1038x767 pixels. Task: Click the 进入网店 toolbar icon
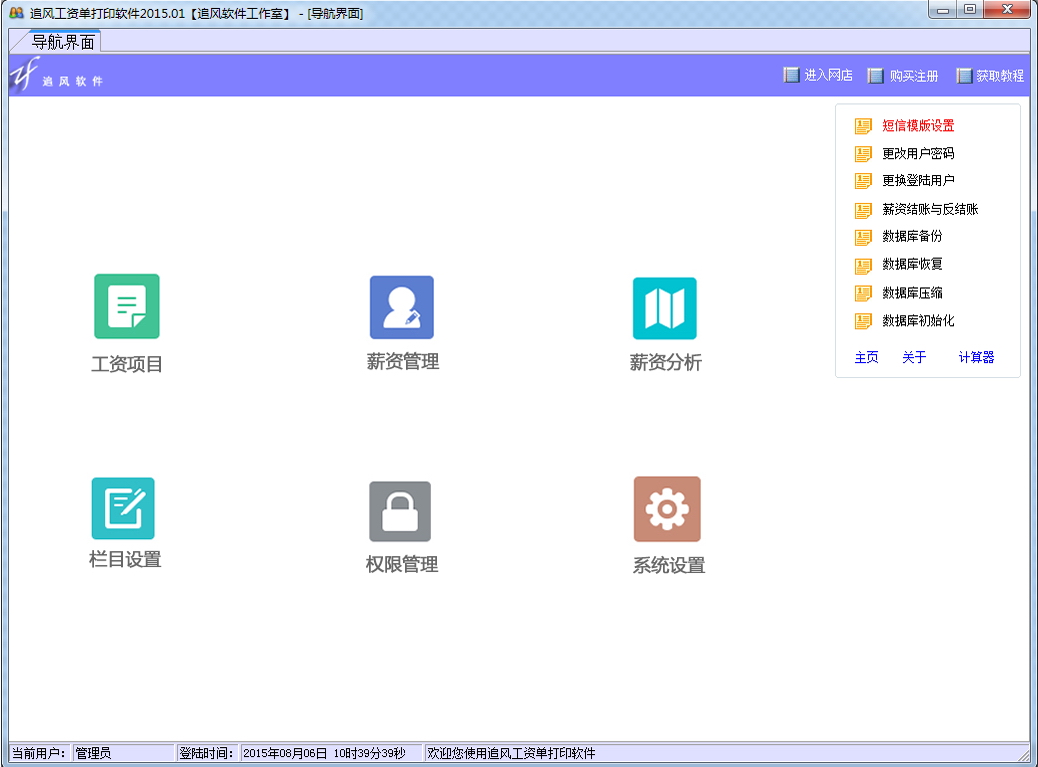(792, 75)
